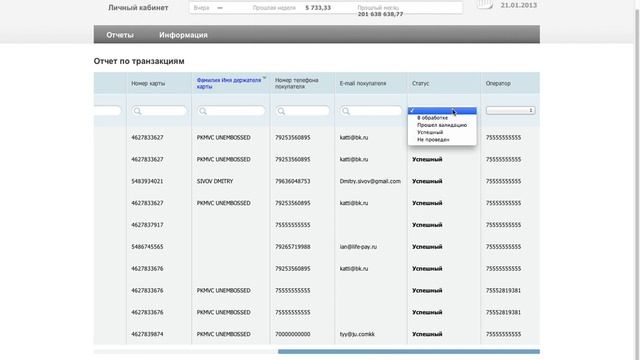Viewport: 640px width, 360px height.
Task: Click the phone number search field
Action: [x=302, y=111]
